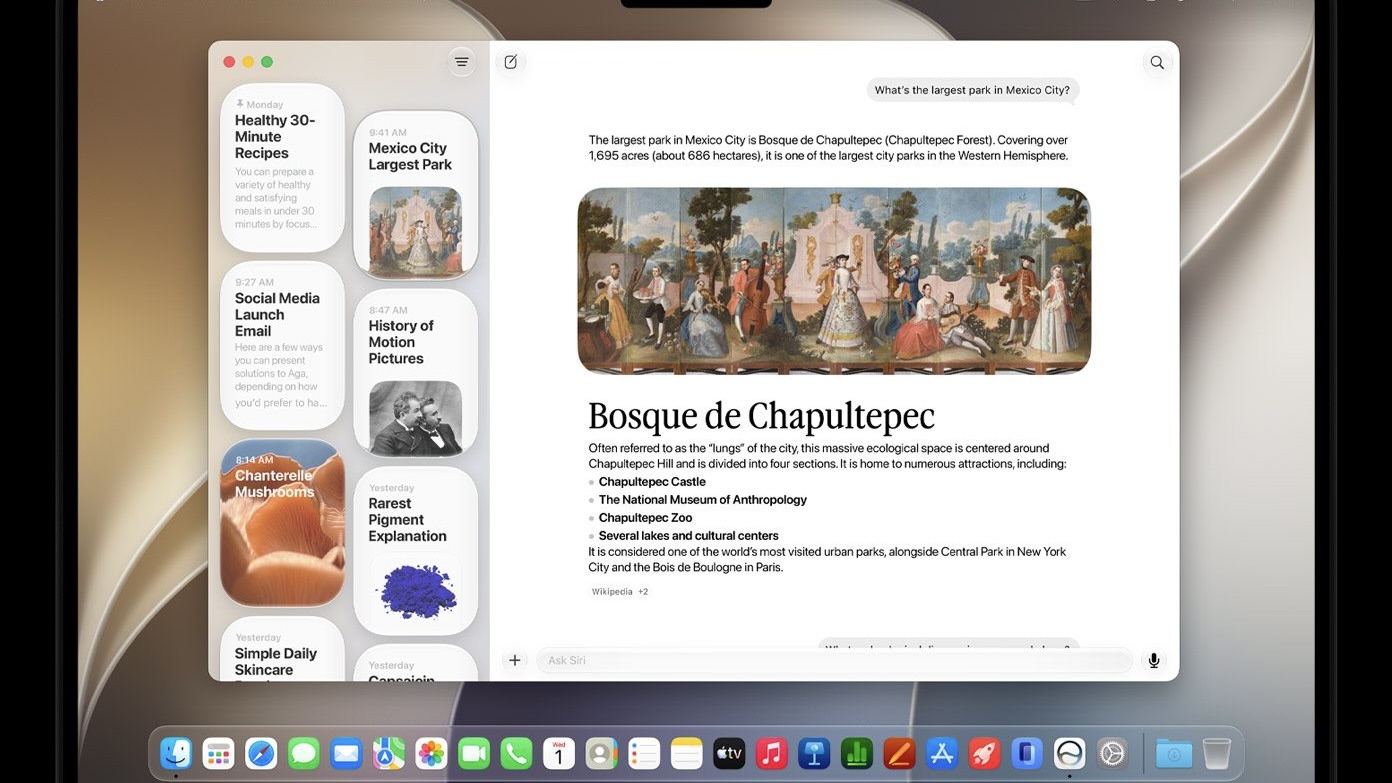Click the 'Bosque de Chapultepec' heading

pyautogui.click(x=762, y=416)
